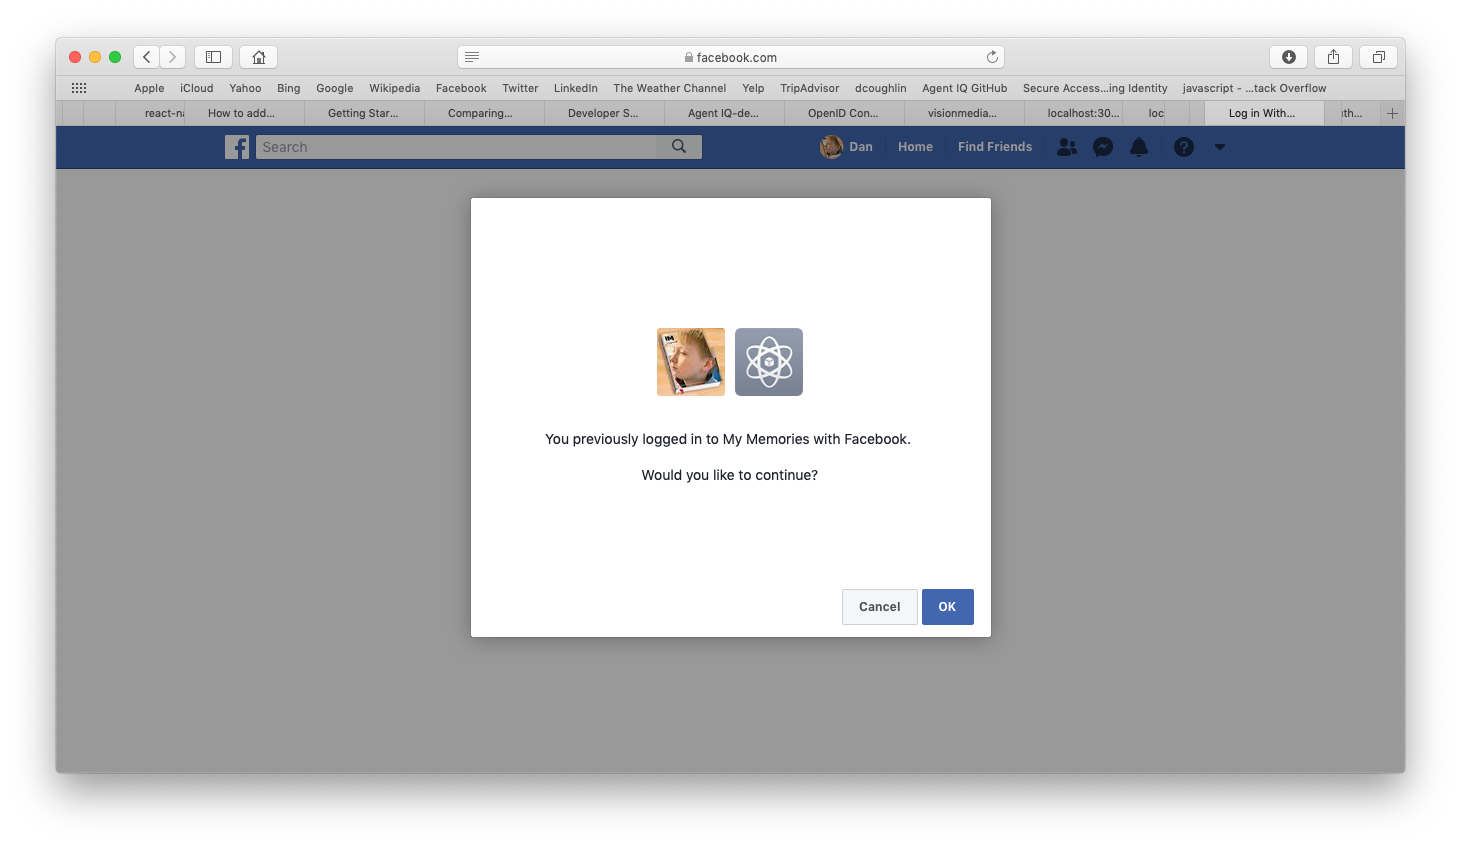Screen dimensions: 1461x847
Task: Dismiss the dialog with Cancel
Action: 880,607
